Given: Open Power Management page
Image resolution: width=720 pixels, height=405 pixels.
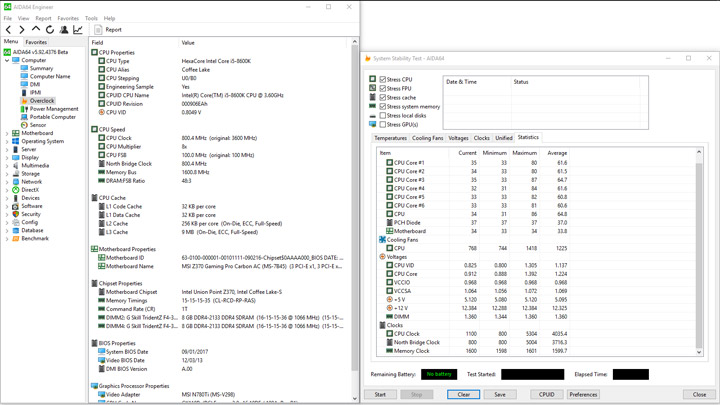Looking at the screenshot, I should coord(54,109).
